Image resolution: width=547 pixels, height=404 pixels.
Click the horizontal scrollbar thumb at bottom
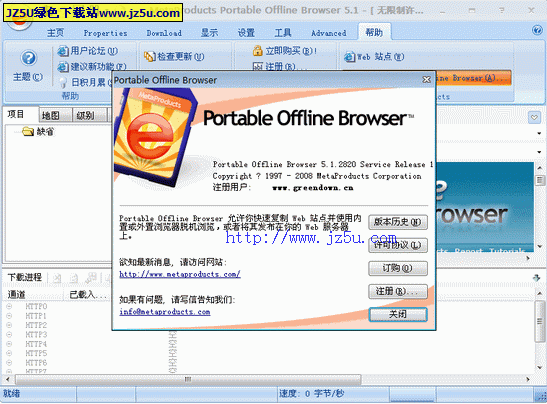pyautogui.click(x=188, y=379)
